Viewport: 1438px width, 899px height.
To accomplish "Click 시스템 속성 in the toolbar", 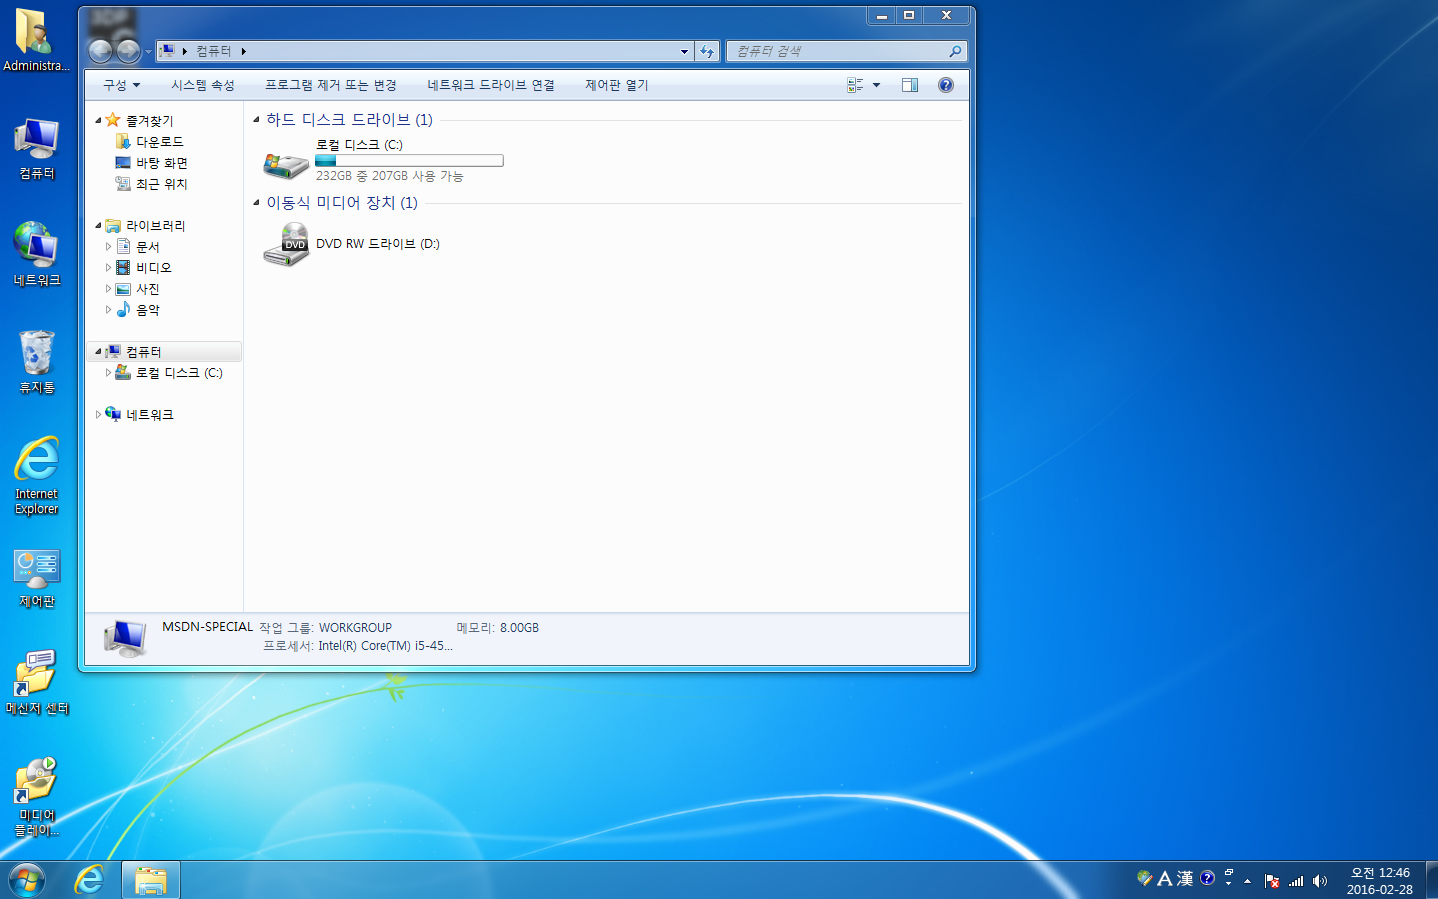I will coord(203,85).
